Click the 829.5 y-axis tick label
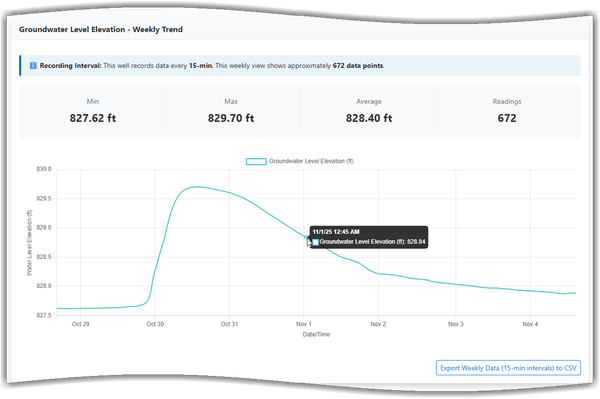The image size is (600, 399). tap(44, 199)
